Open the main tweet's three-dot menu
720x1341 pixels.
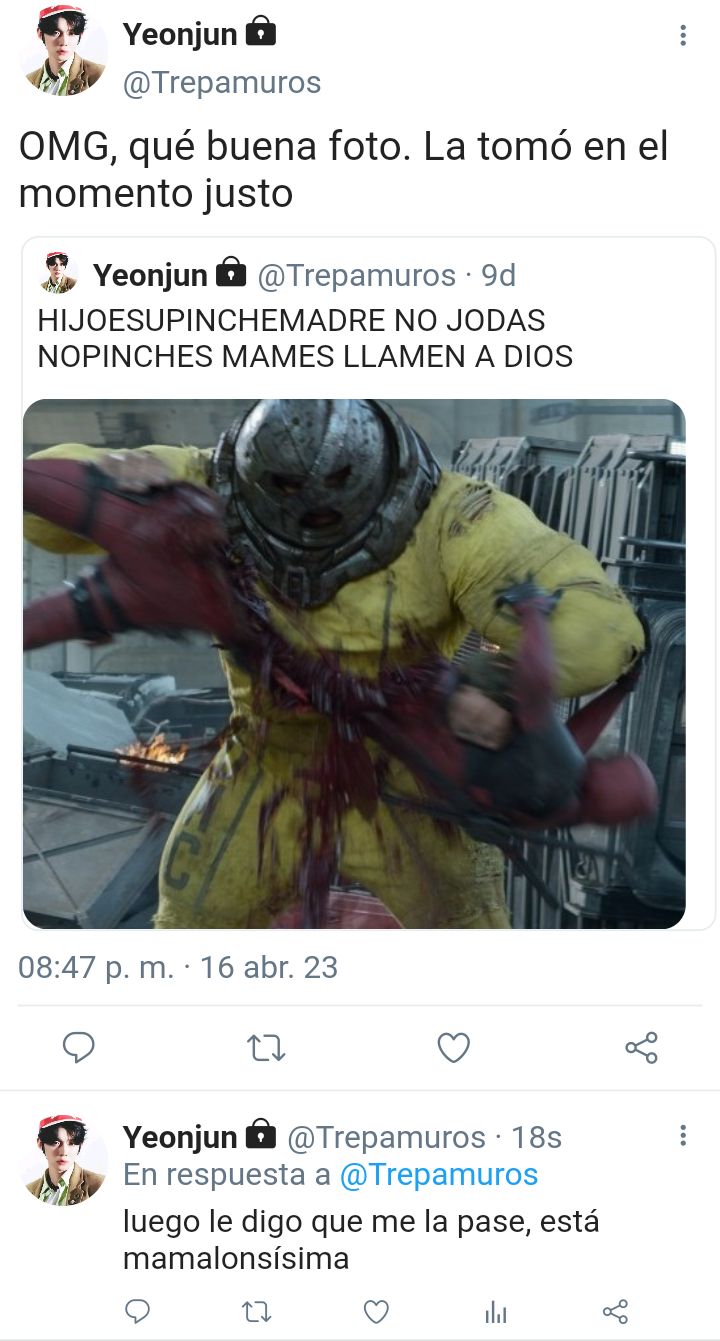coord(683,36)
